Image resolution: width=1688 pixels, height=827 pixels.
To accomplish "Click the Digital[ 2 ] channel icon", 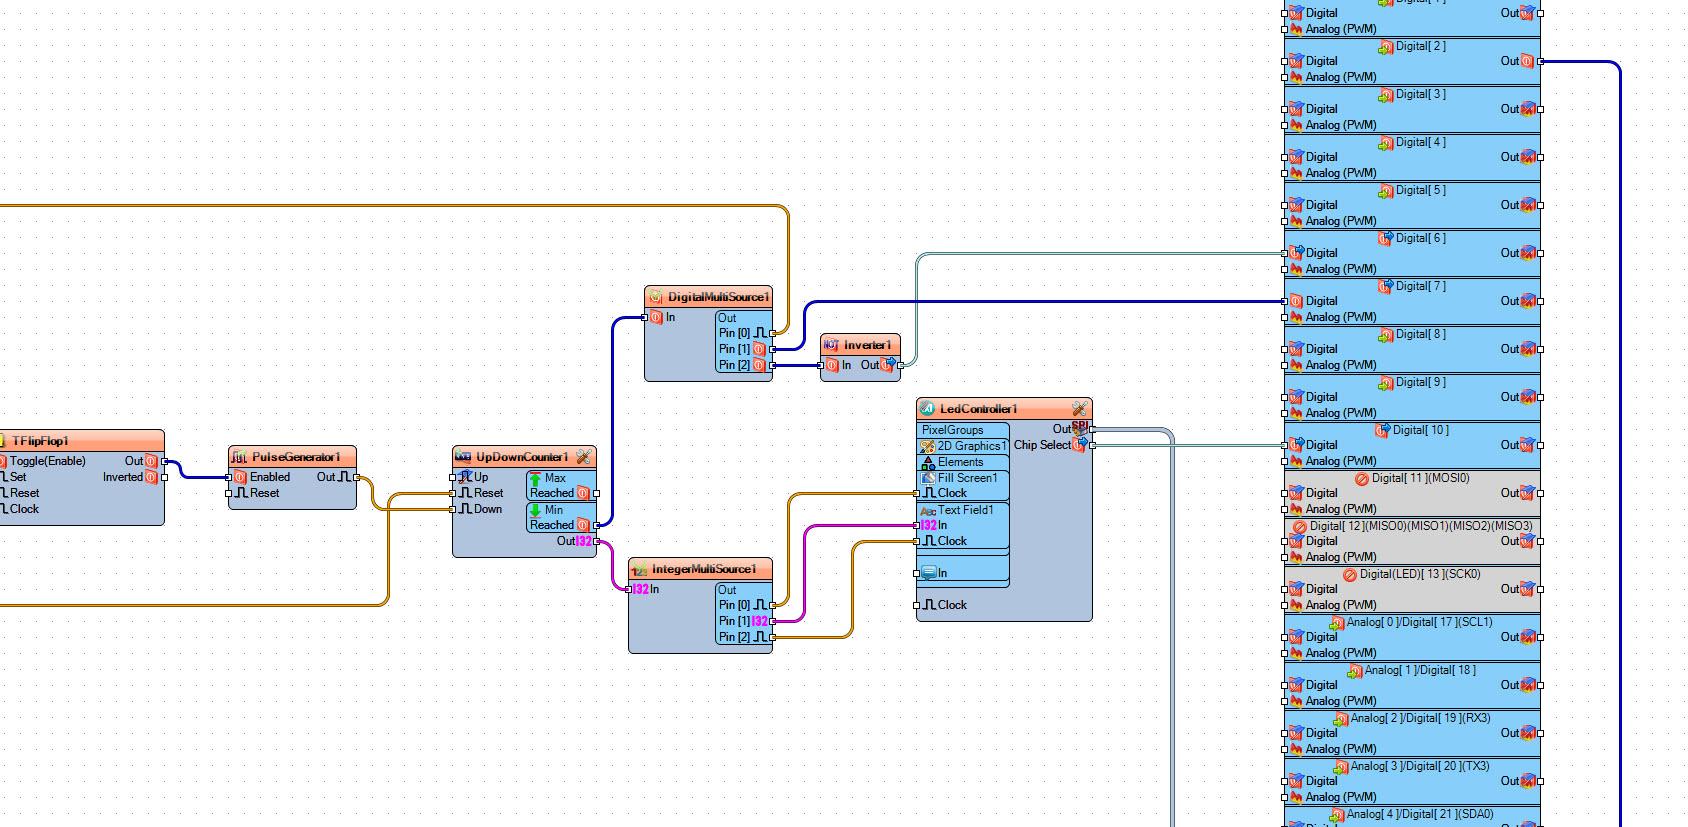I will [1386, 47].
